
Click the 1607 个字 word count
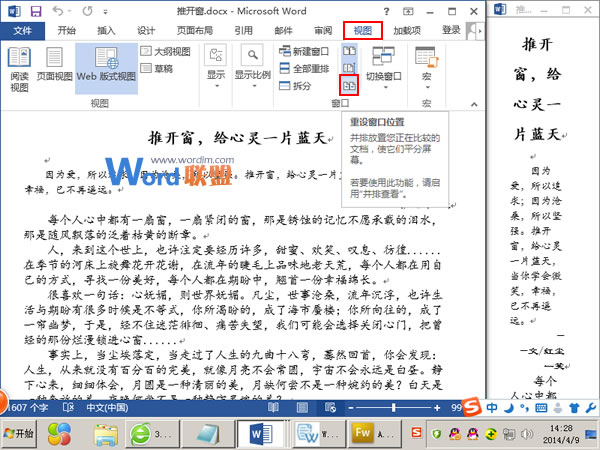click(27, 408)
